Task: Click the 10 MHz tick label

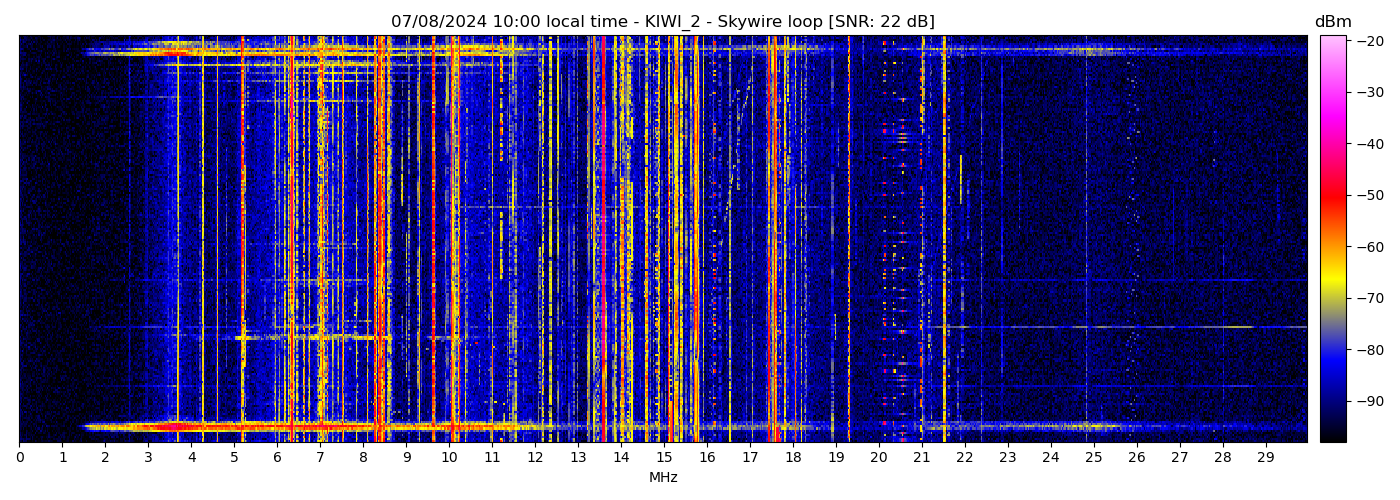Action: pyautogui.click(x=449, y=458)
